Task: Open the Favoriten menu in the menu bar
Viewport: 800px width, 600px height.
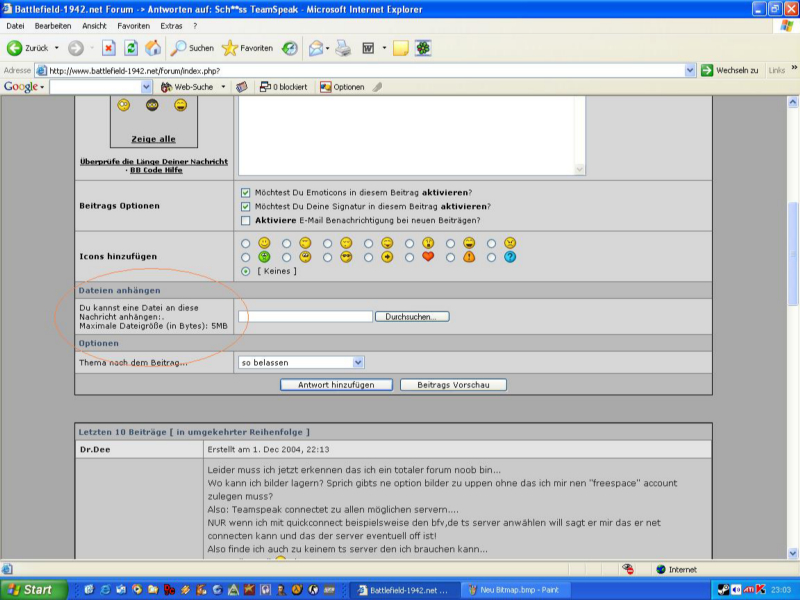Action: point(133,25)
